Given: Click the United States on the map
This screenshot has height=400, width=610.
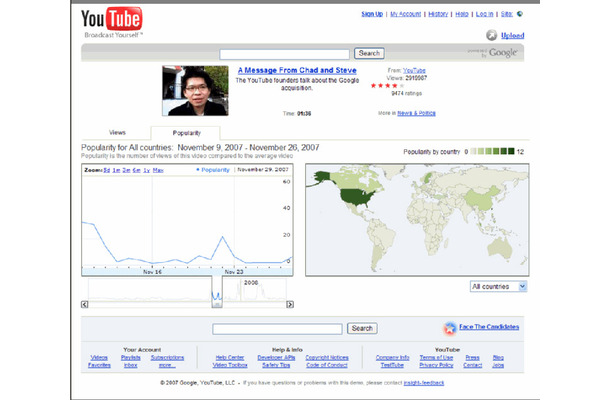Looking at the screenshot, I should tap(357, 196).
